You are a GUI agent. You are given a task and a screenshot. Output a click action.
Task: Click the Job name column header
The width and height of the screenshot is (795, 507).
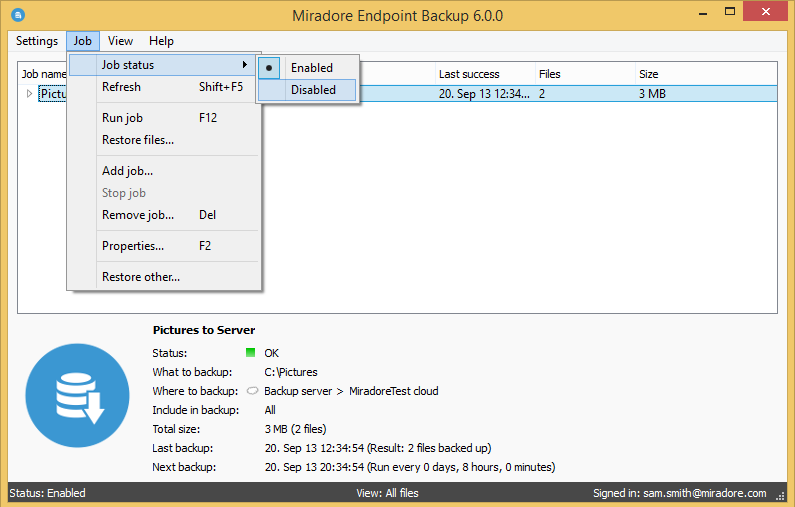click(x=43, y=74)
